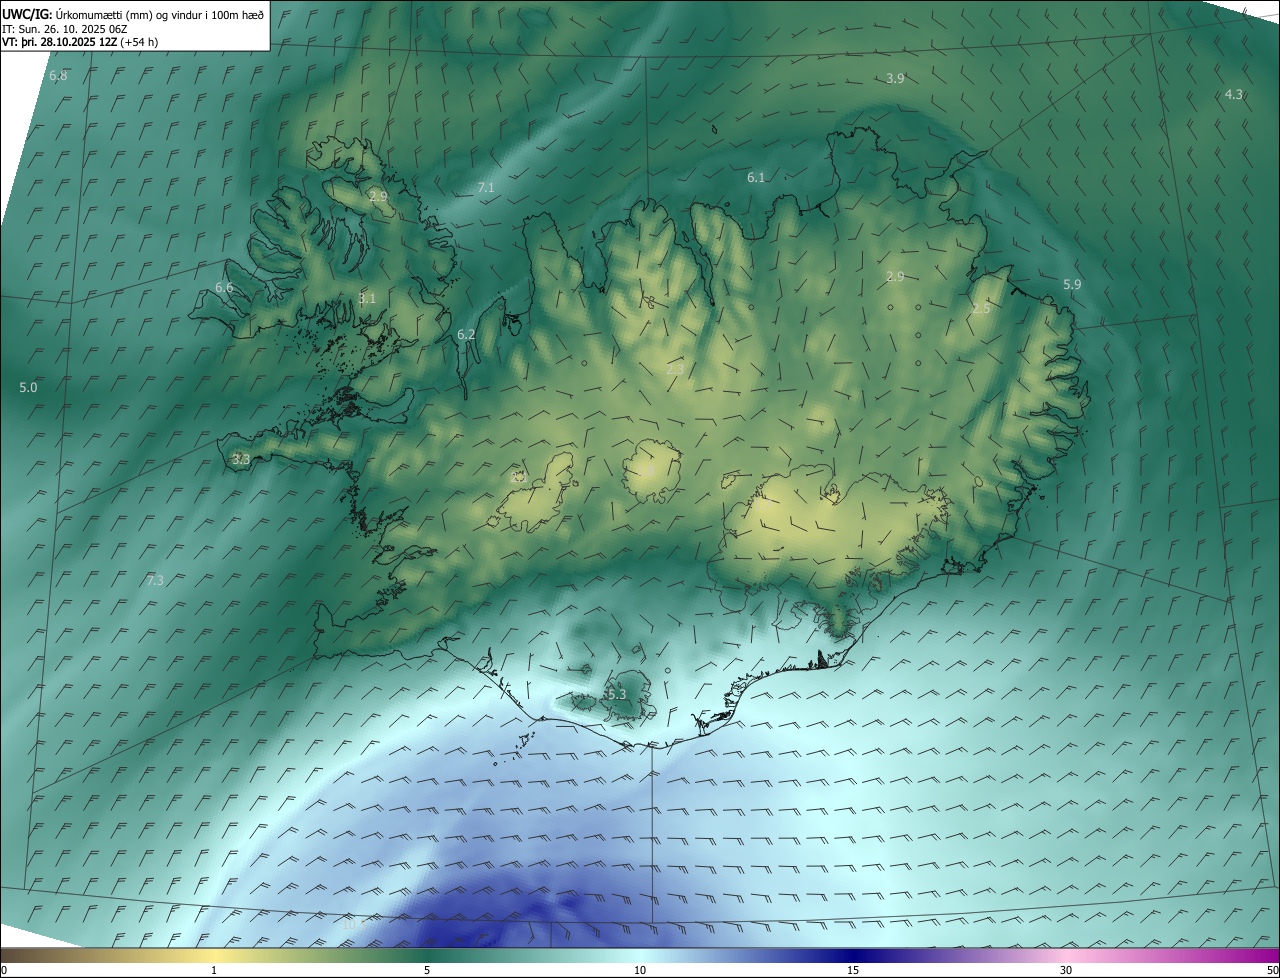Click the color scale tick label 50
This screenshot has width=1280, height=978.
click(1272, 970)
